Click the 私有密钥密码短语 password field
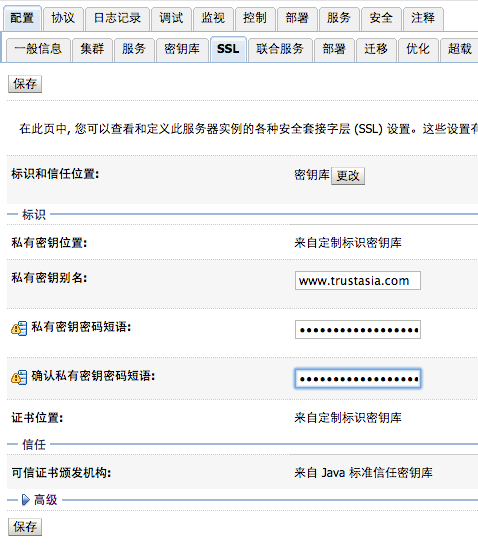The height and width of the screenshot is (555, 478). click(358, 330)
